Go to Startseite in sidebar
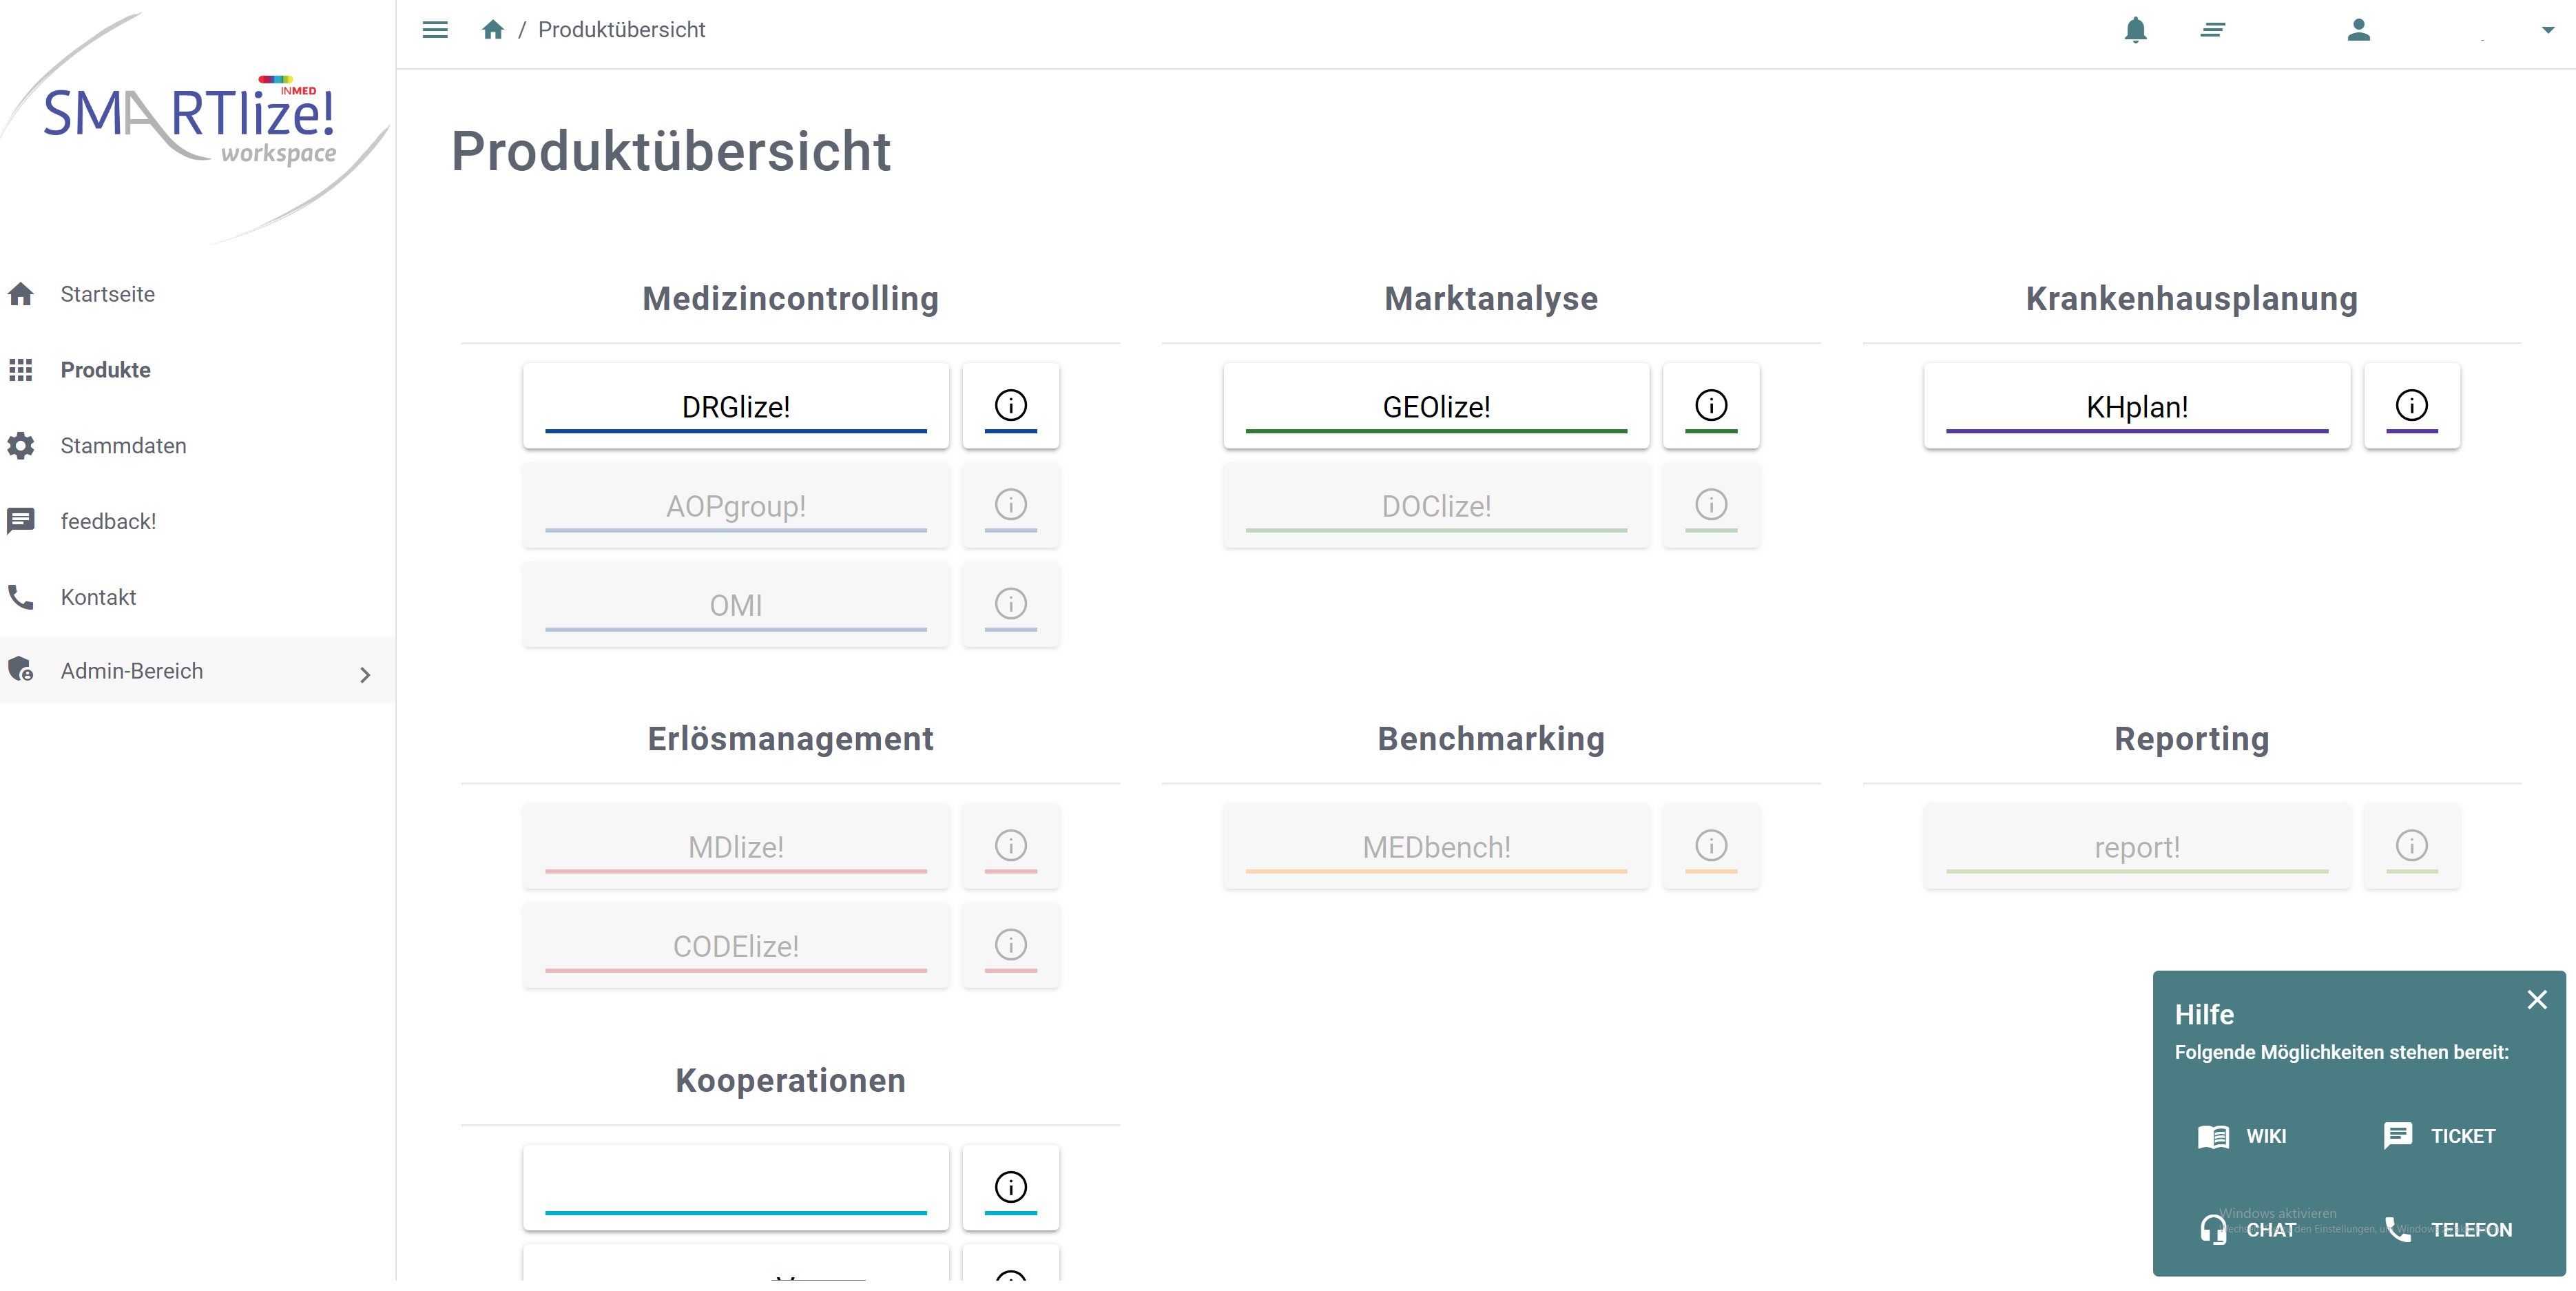 pyautogui.click(x=107, y=294)
